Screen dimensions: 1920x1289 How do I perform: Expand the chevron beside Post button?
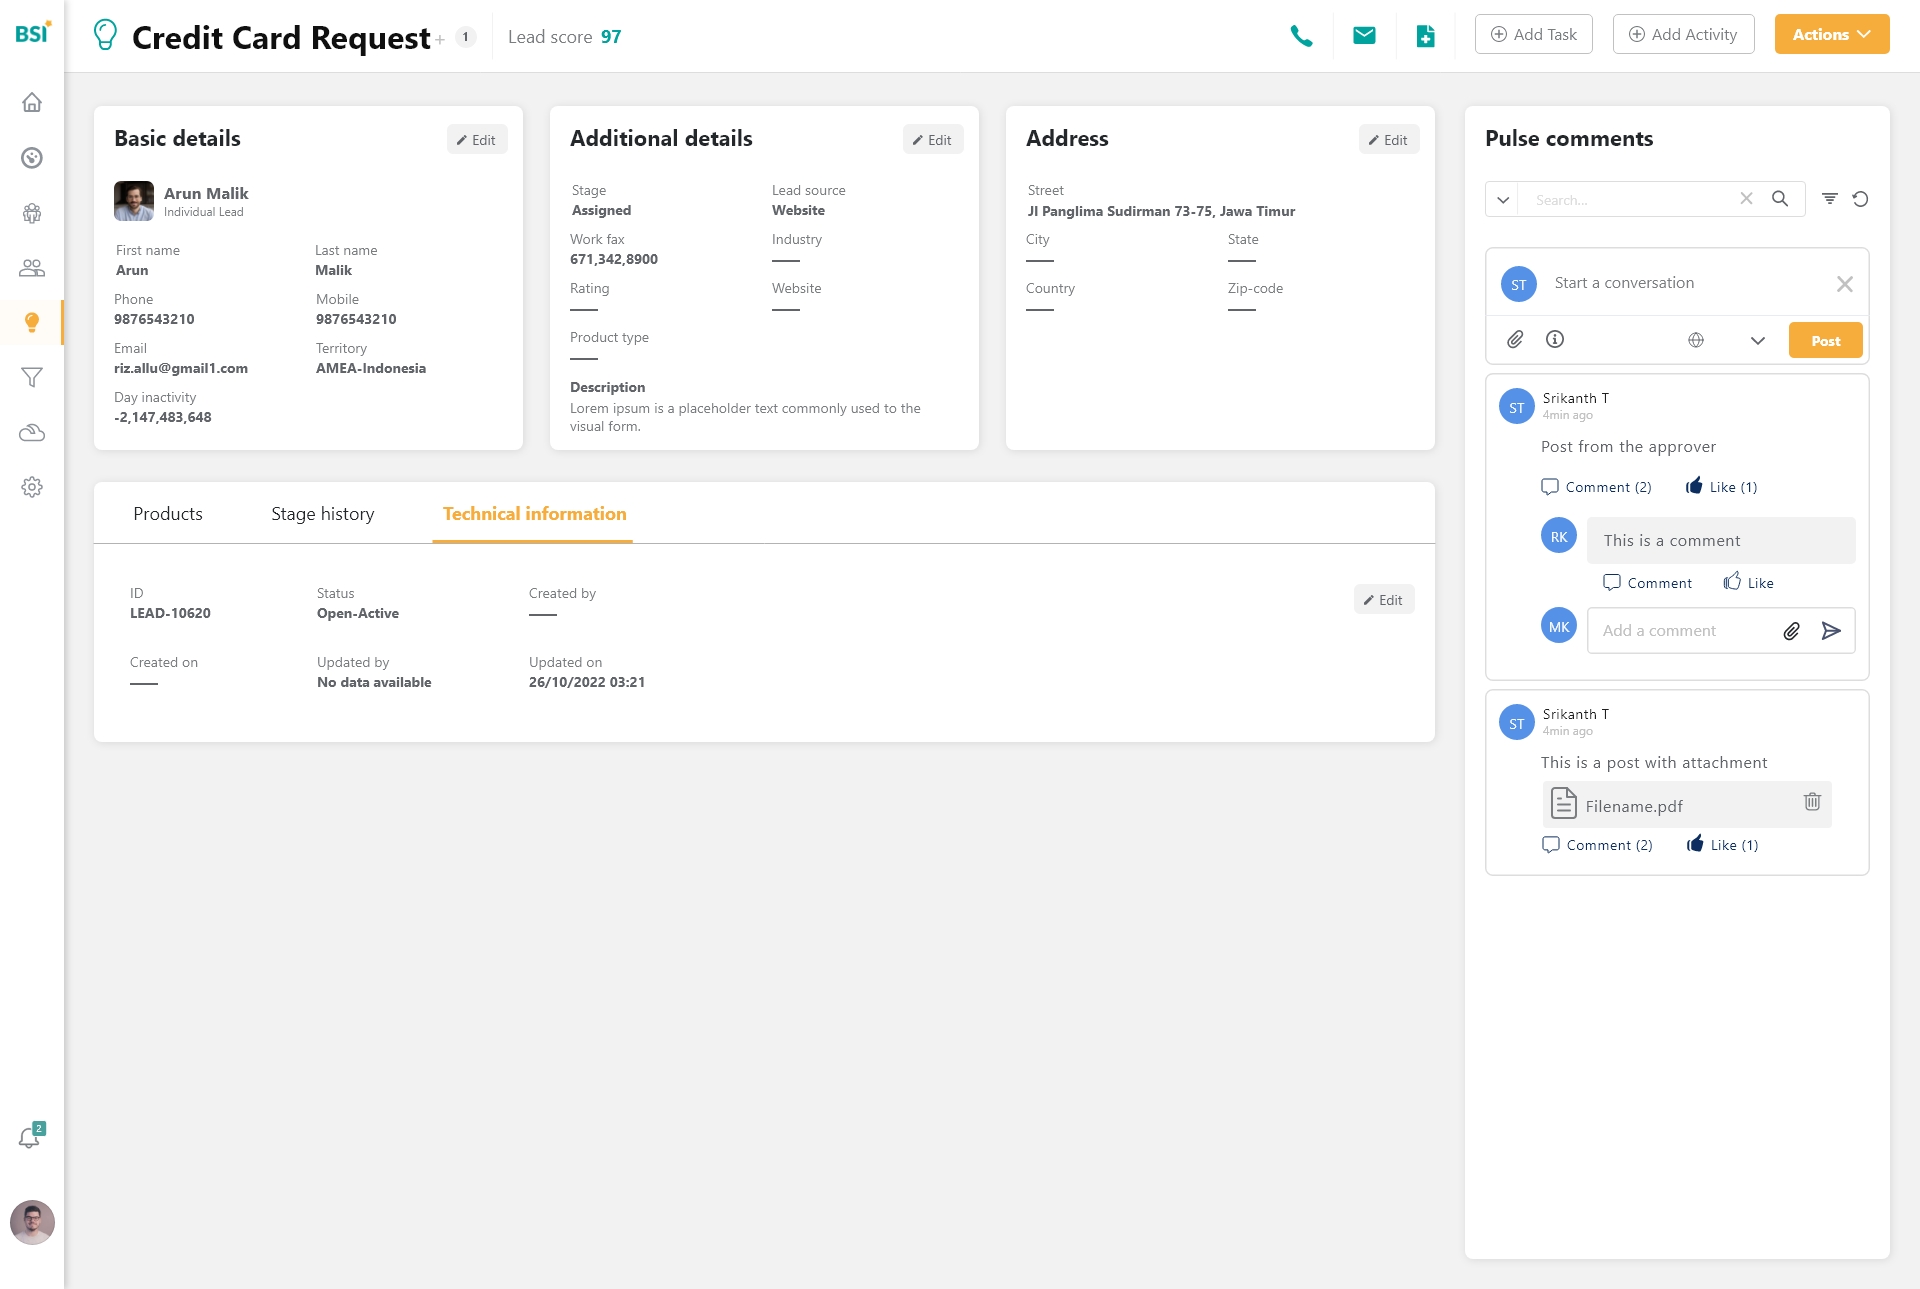point(1757,341)
